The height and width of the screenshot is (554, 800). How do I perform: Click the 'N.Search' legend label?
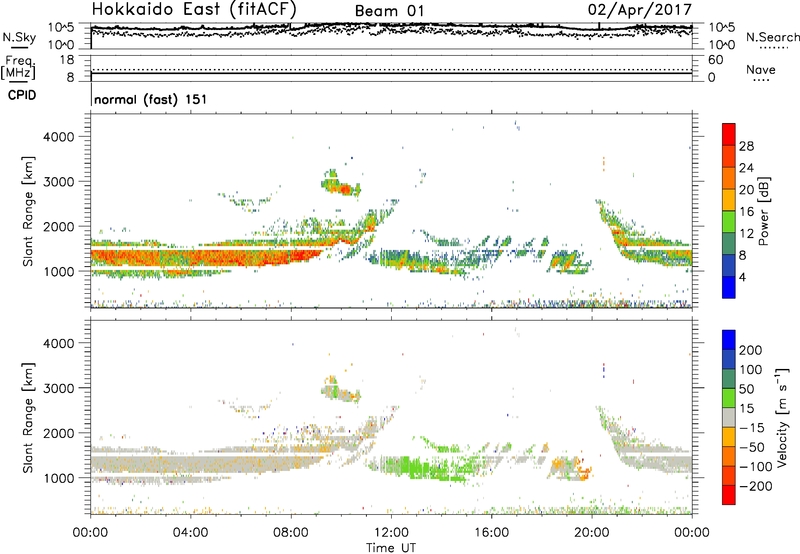(x=772, y=37)
